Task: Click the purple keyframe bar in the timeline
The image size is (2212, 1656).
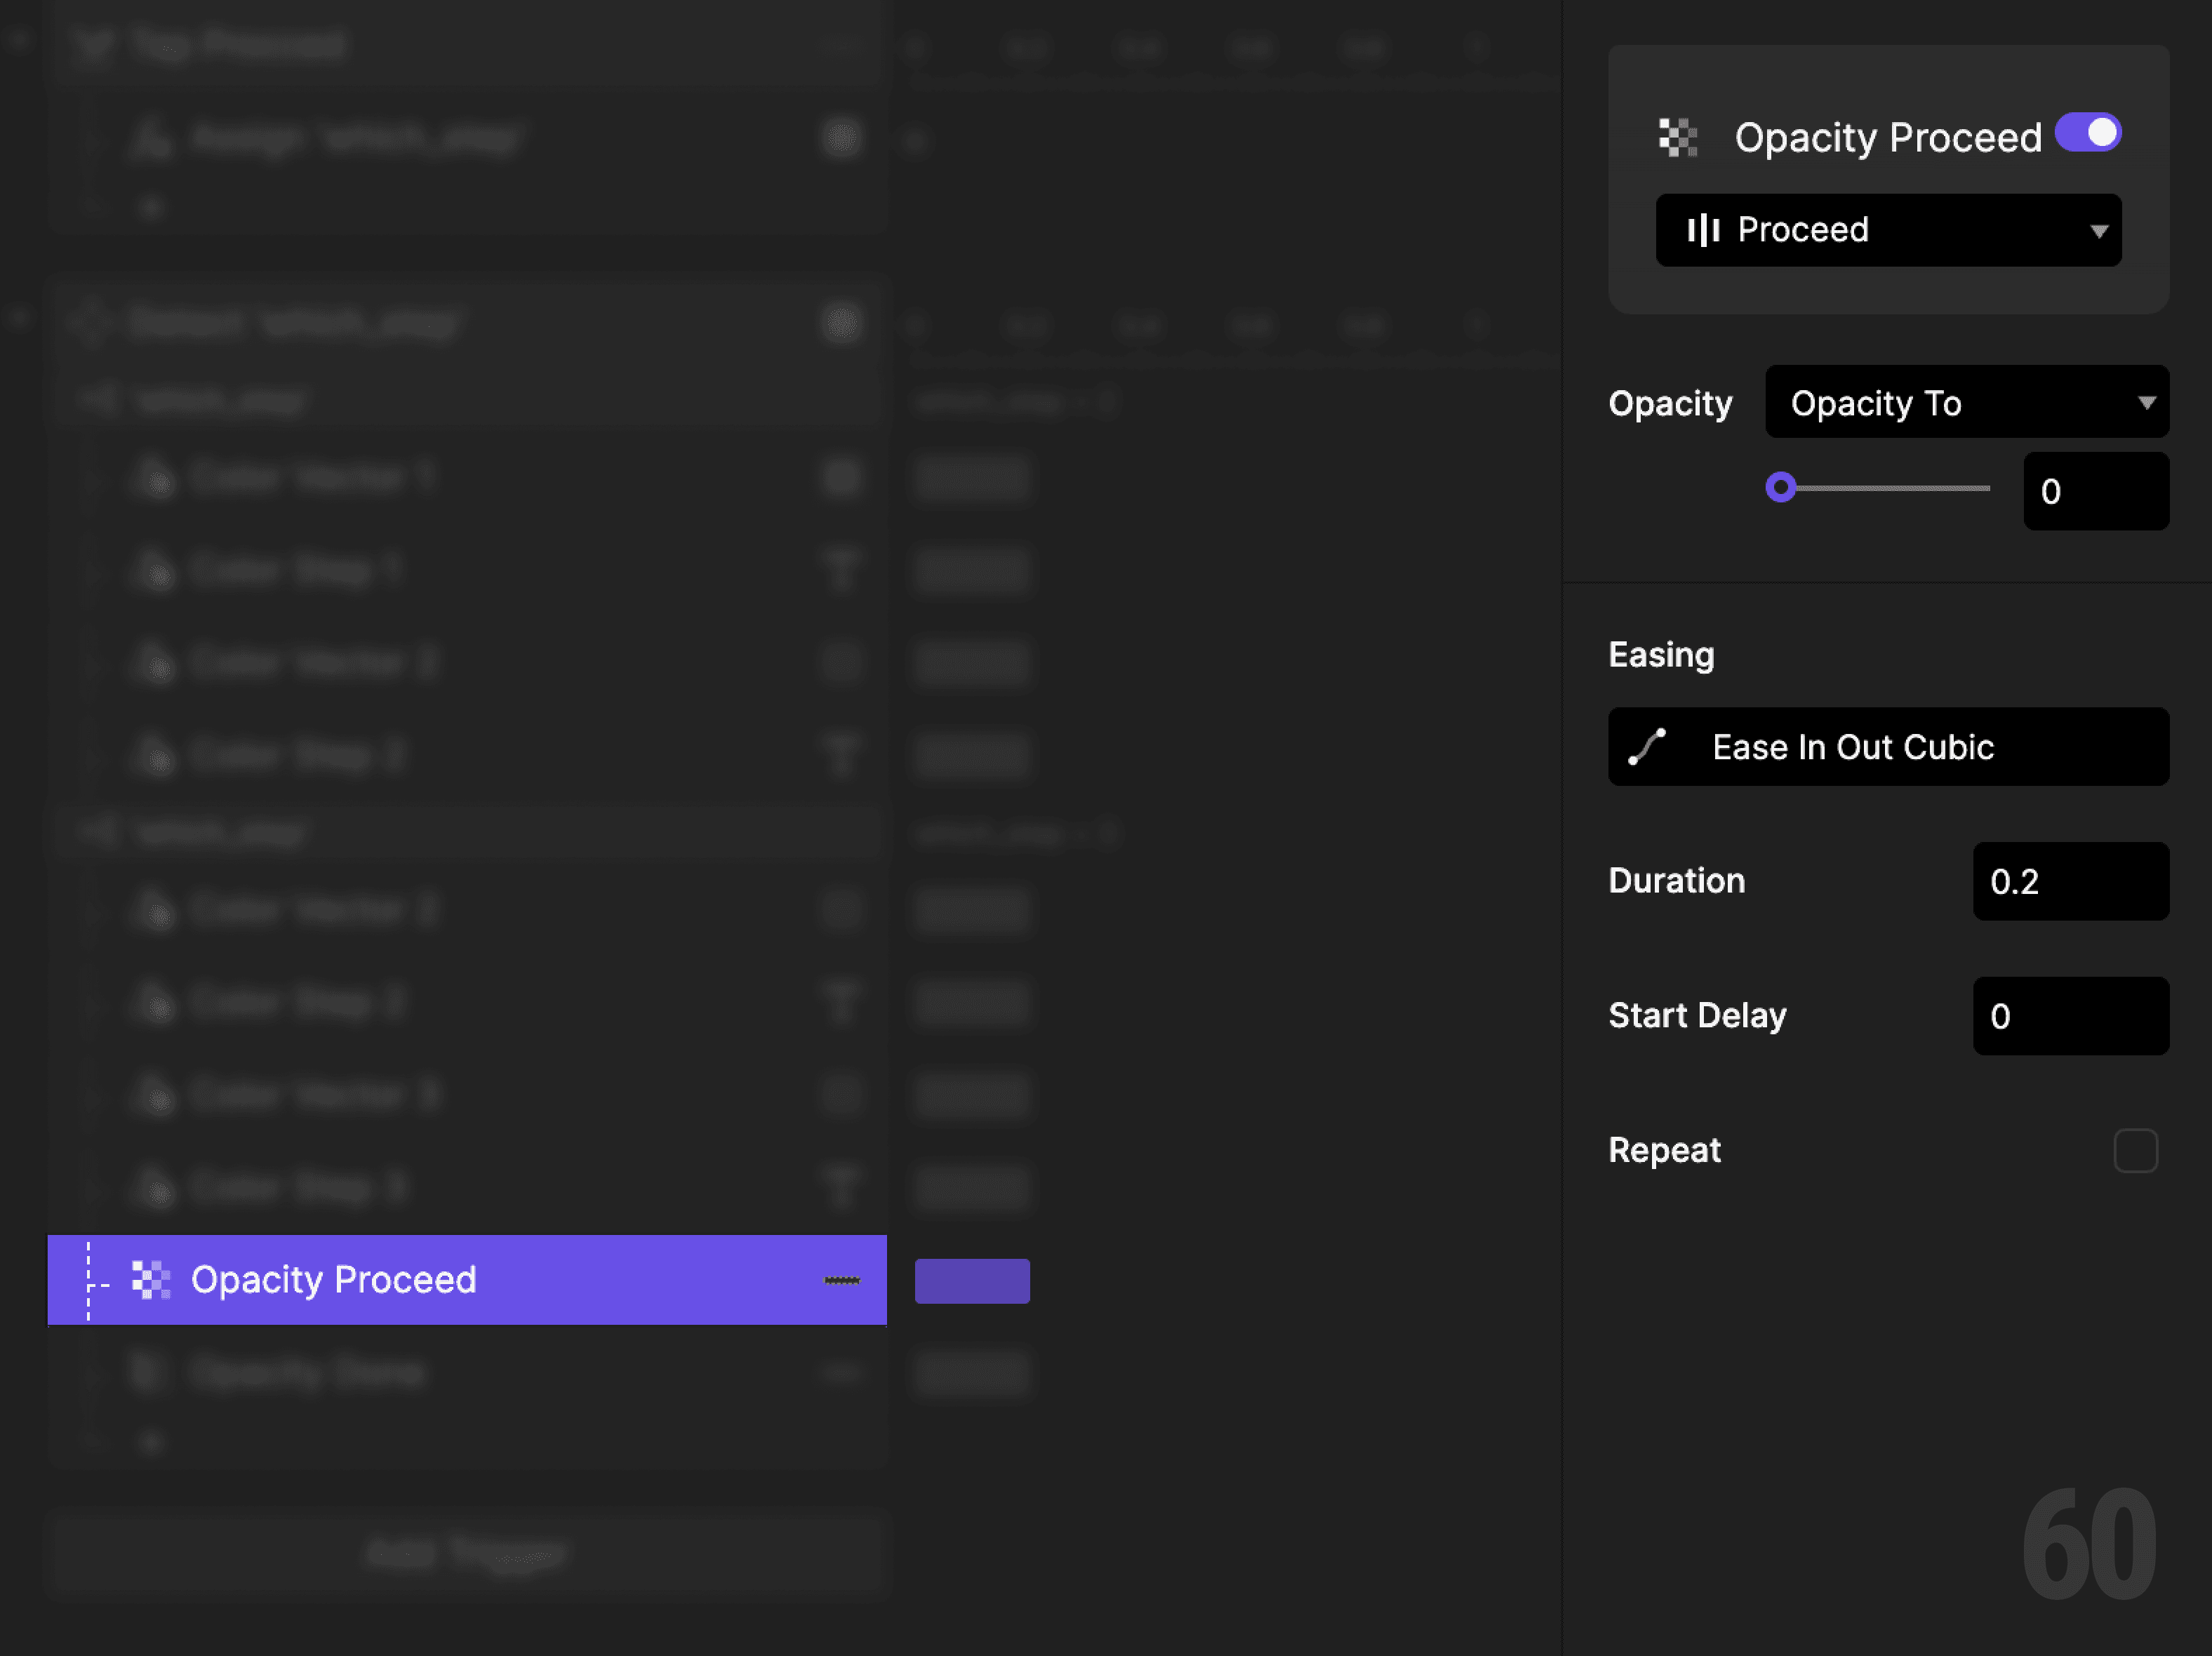Action: coord(971,1280)
